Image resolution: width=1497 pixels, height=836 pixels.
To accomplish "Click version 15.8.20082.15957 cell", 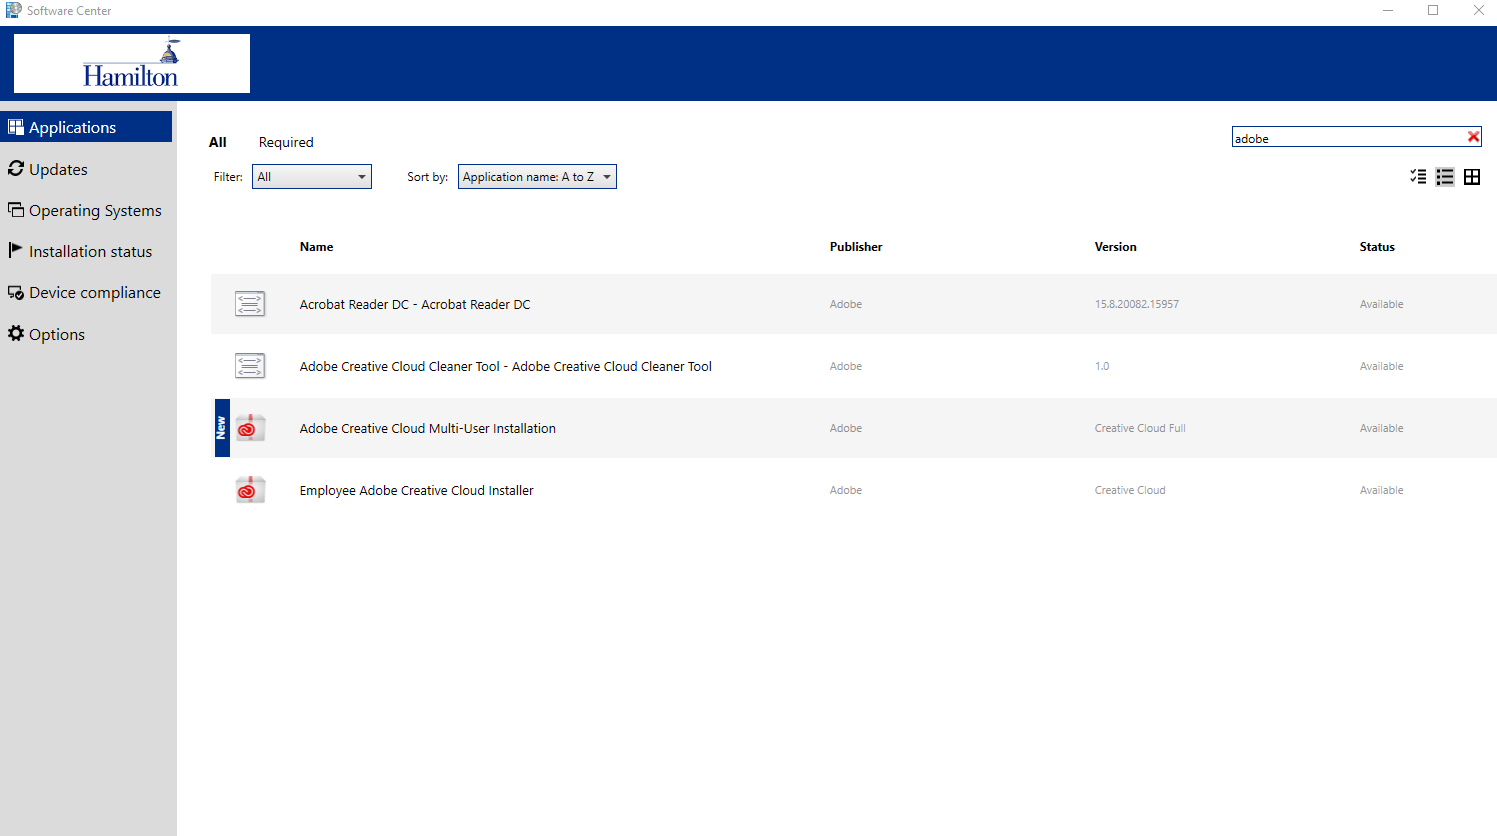I will pyautogui.click(x=1137, y=304).
